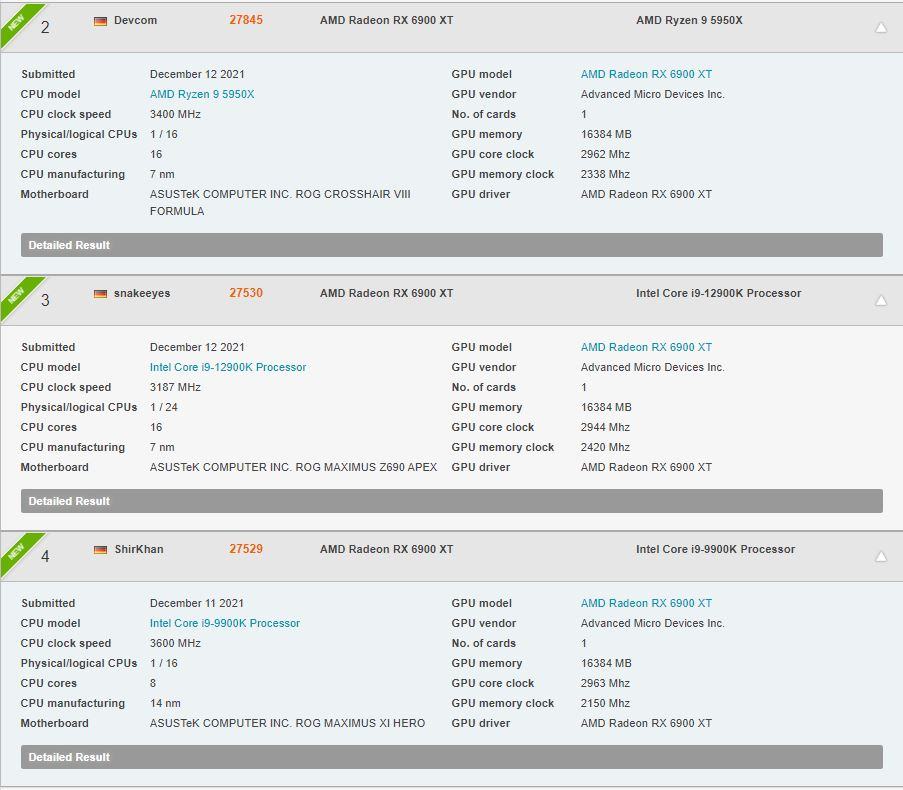Open the AMD Ryzen 9 5950X CPU model link
Viewport: 903px width, 790px height.
tap(202, 94)
